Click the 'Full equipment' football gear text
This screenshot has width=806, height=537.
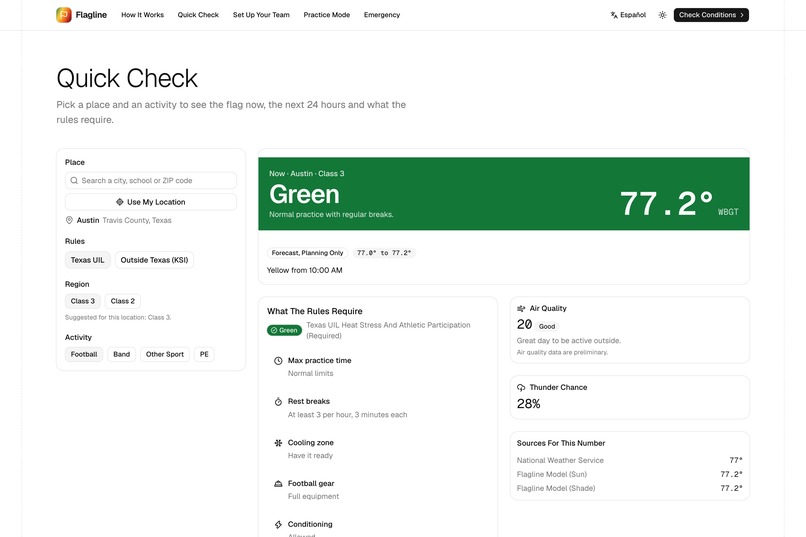[314, 496]
